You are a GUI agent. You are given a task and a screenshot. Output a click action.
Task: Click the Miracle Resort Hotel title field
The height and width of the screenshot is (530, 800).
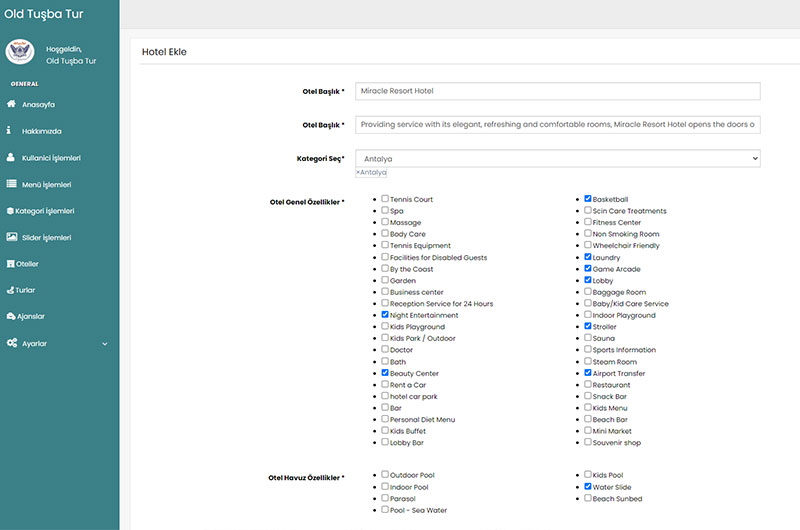pos(557,91)
